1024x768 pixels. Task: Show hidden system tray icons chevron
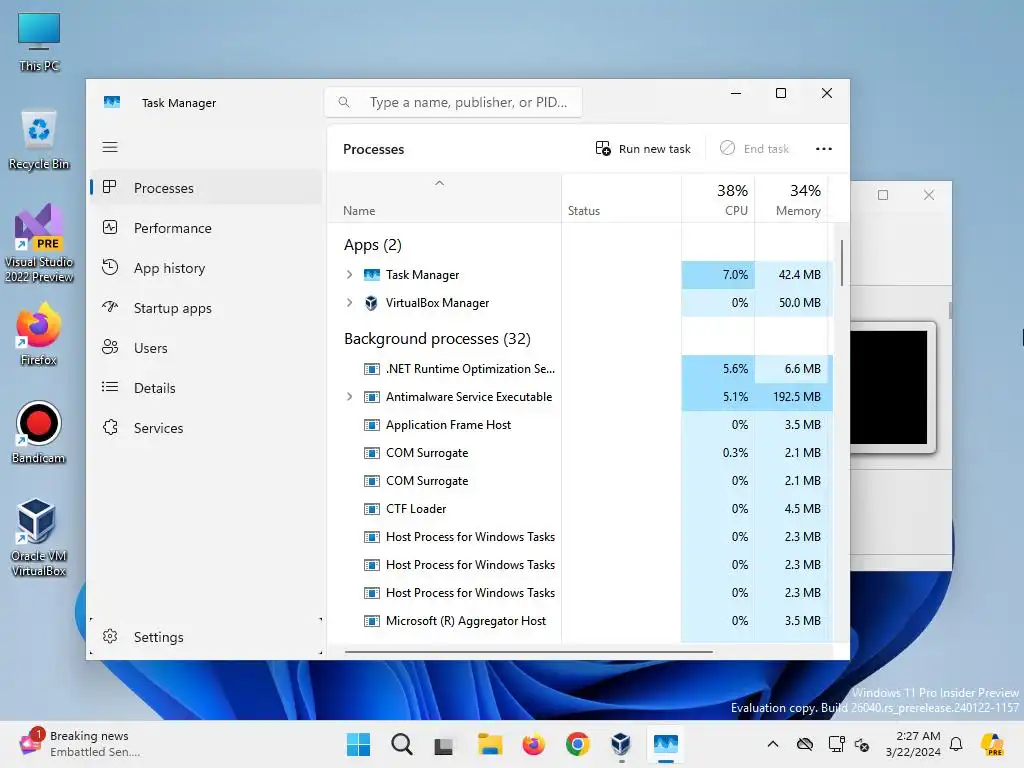coord(773,744)
